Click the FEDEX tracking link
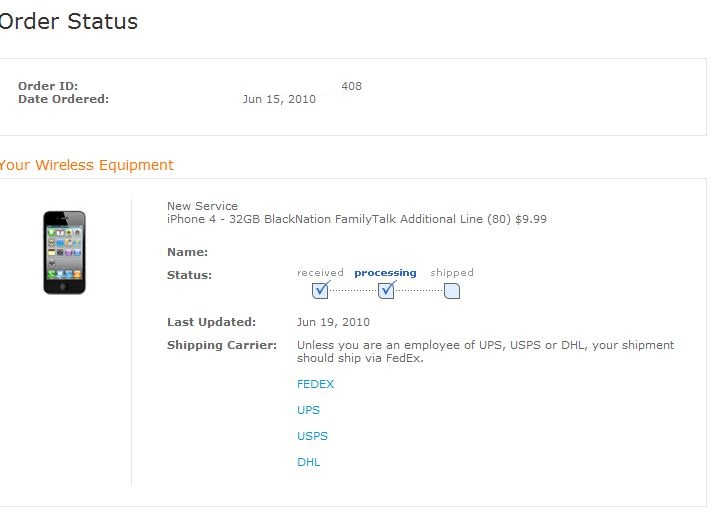The height and width of the screenshot is (519, 717). pos(315,384)
